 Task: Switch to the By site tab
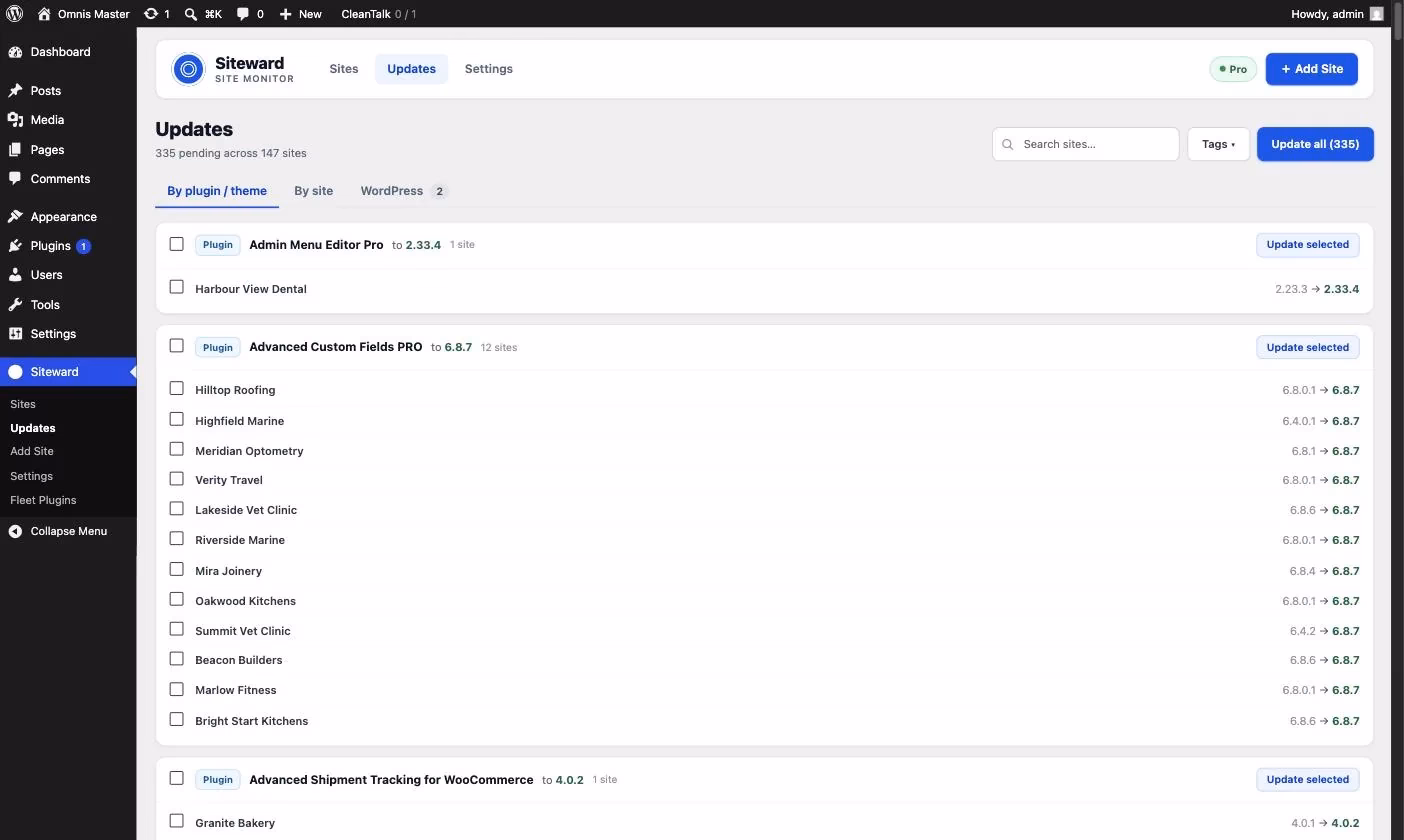click(314, 191)
